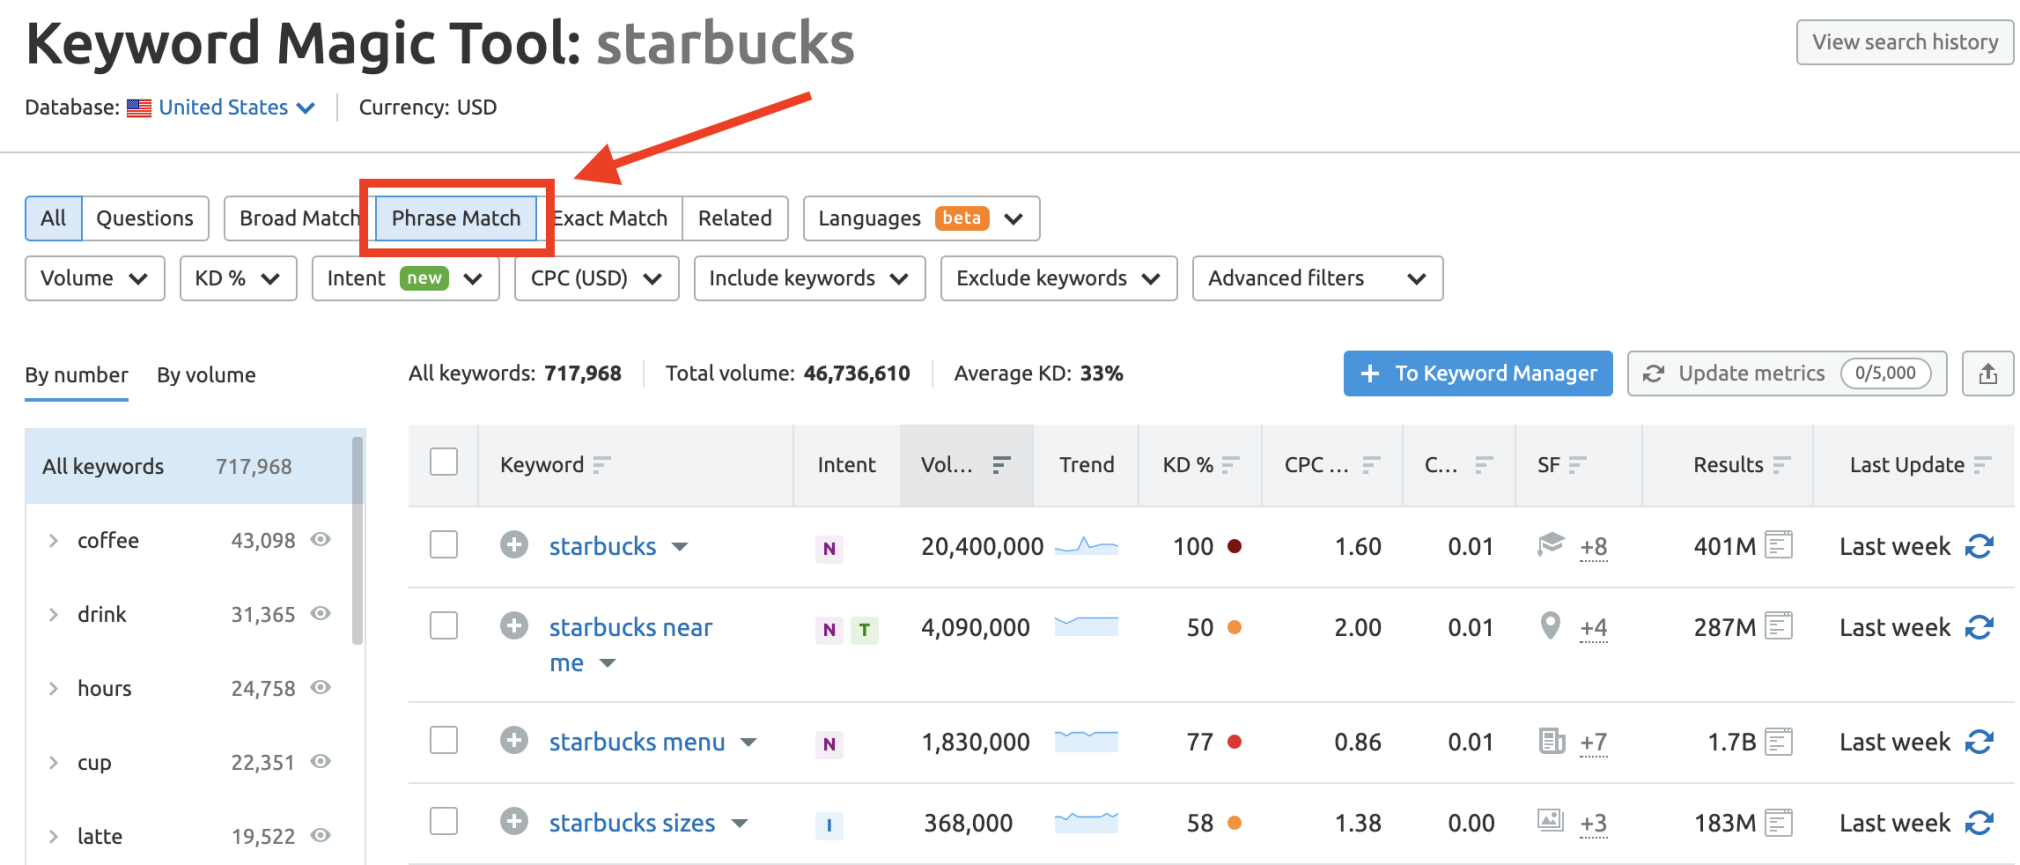Open the Volume filter dropdown

pyautogui.click(x=95, y=278)
